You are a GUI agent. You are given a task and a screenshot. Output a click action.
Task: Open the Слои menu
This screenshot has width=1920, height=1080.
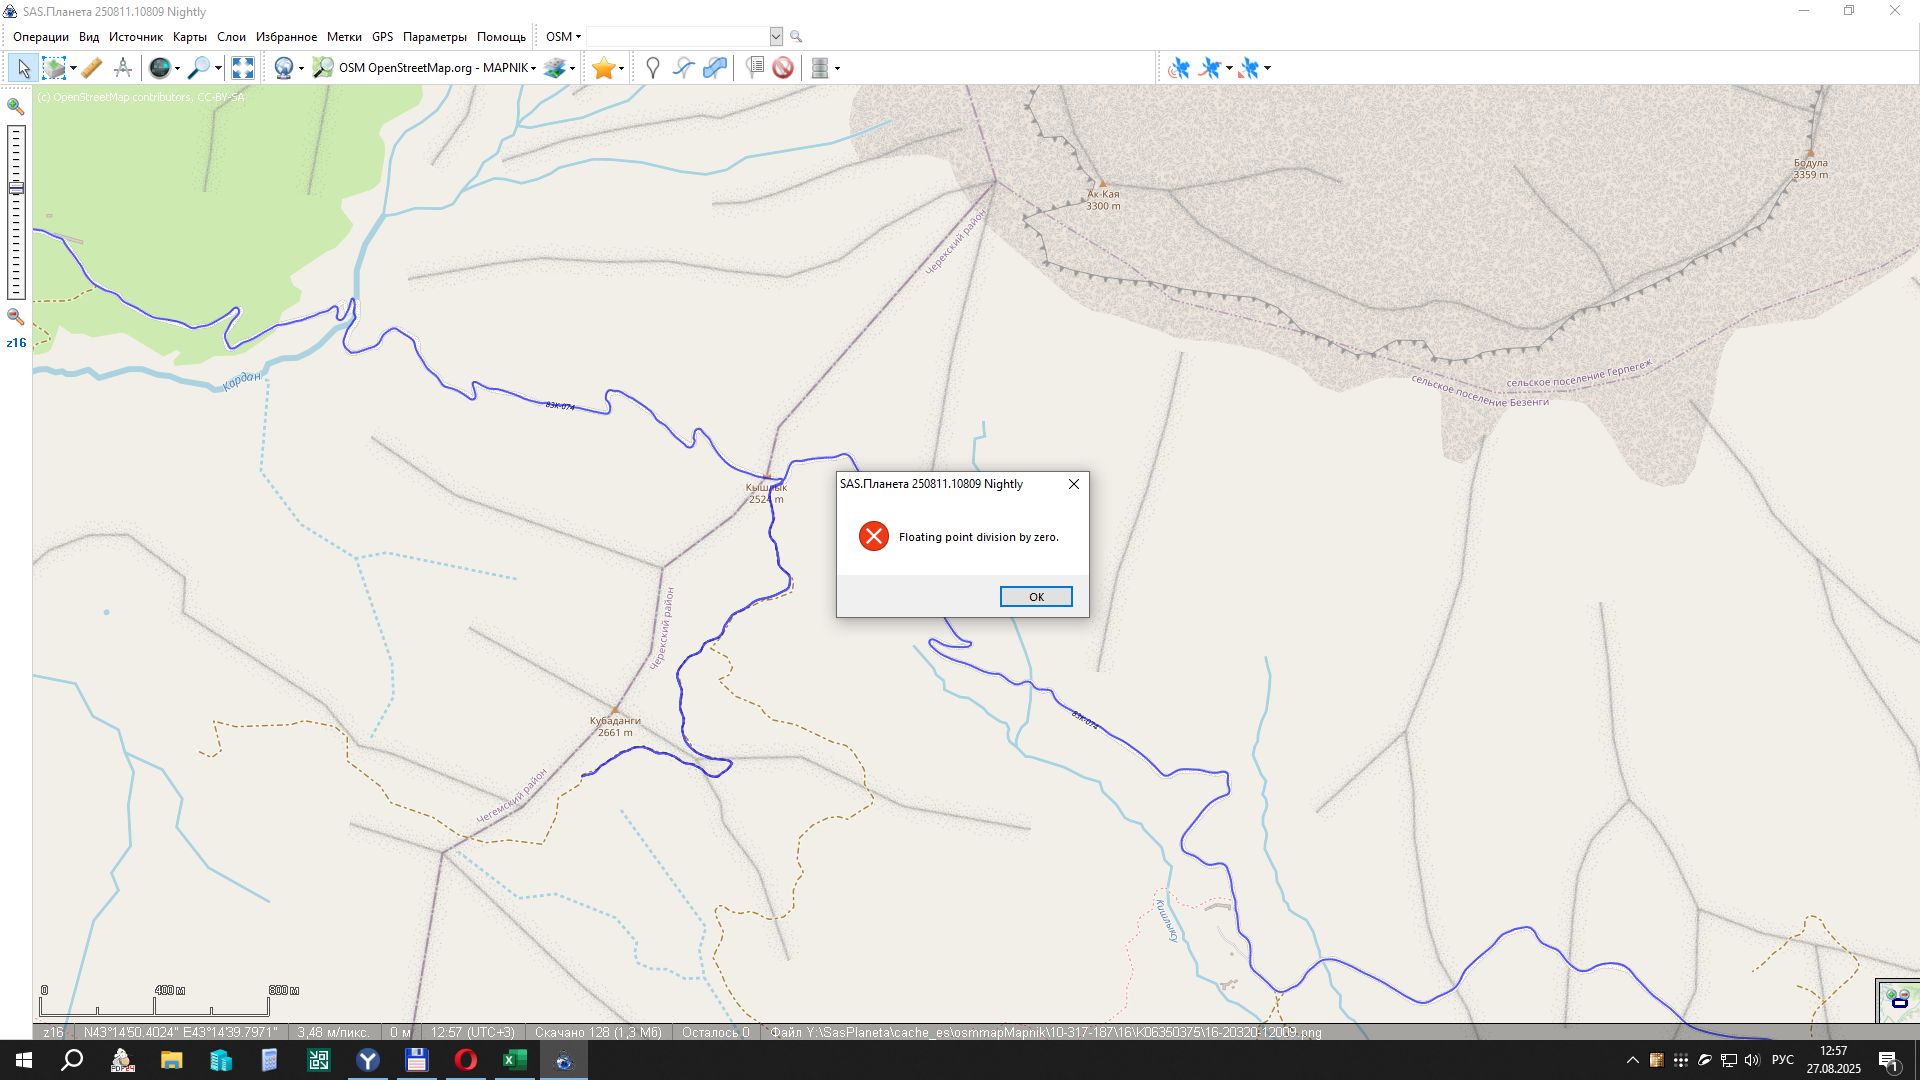click(x=231, y=37)
